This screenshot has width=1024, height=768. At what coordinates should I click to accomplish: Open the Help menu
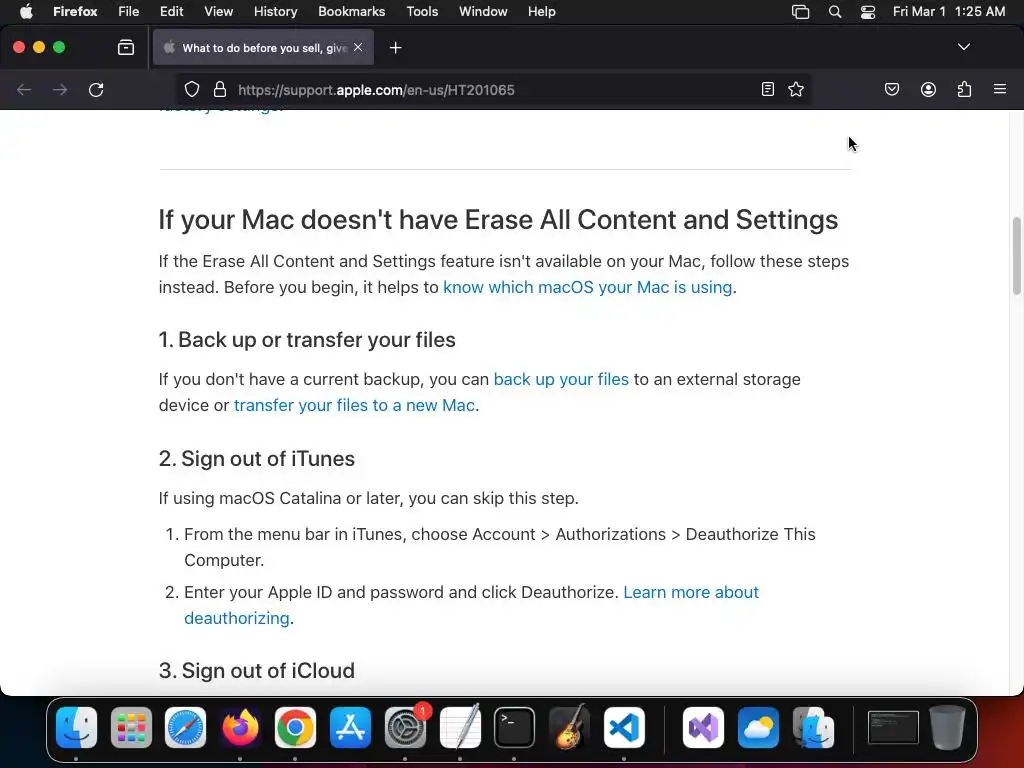(x=541, y=12)
